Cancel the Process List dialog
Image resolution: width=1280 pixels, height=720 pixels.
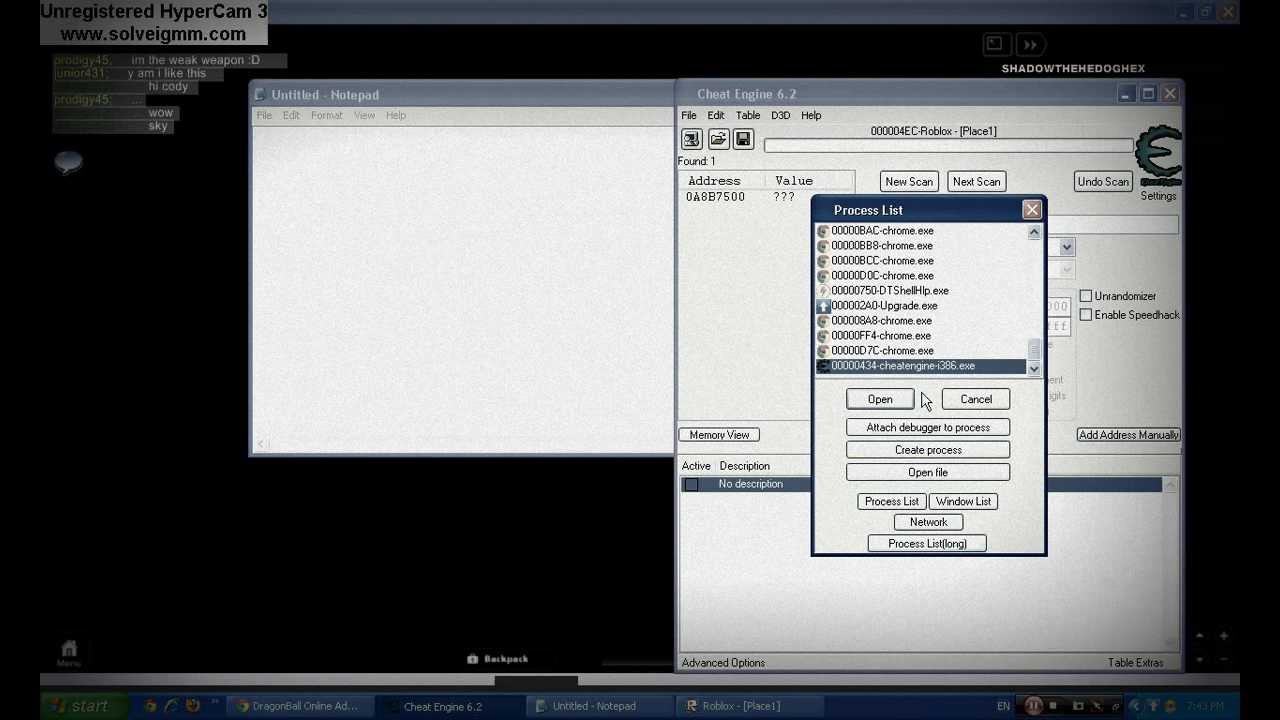(x=976, y=400)
